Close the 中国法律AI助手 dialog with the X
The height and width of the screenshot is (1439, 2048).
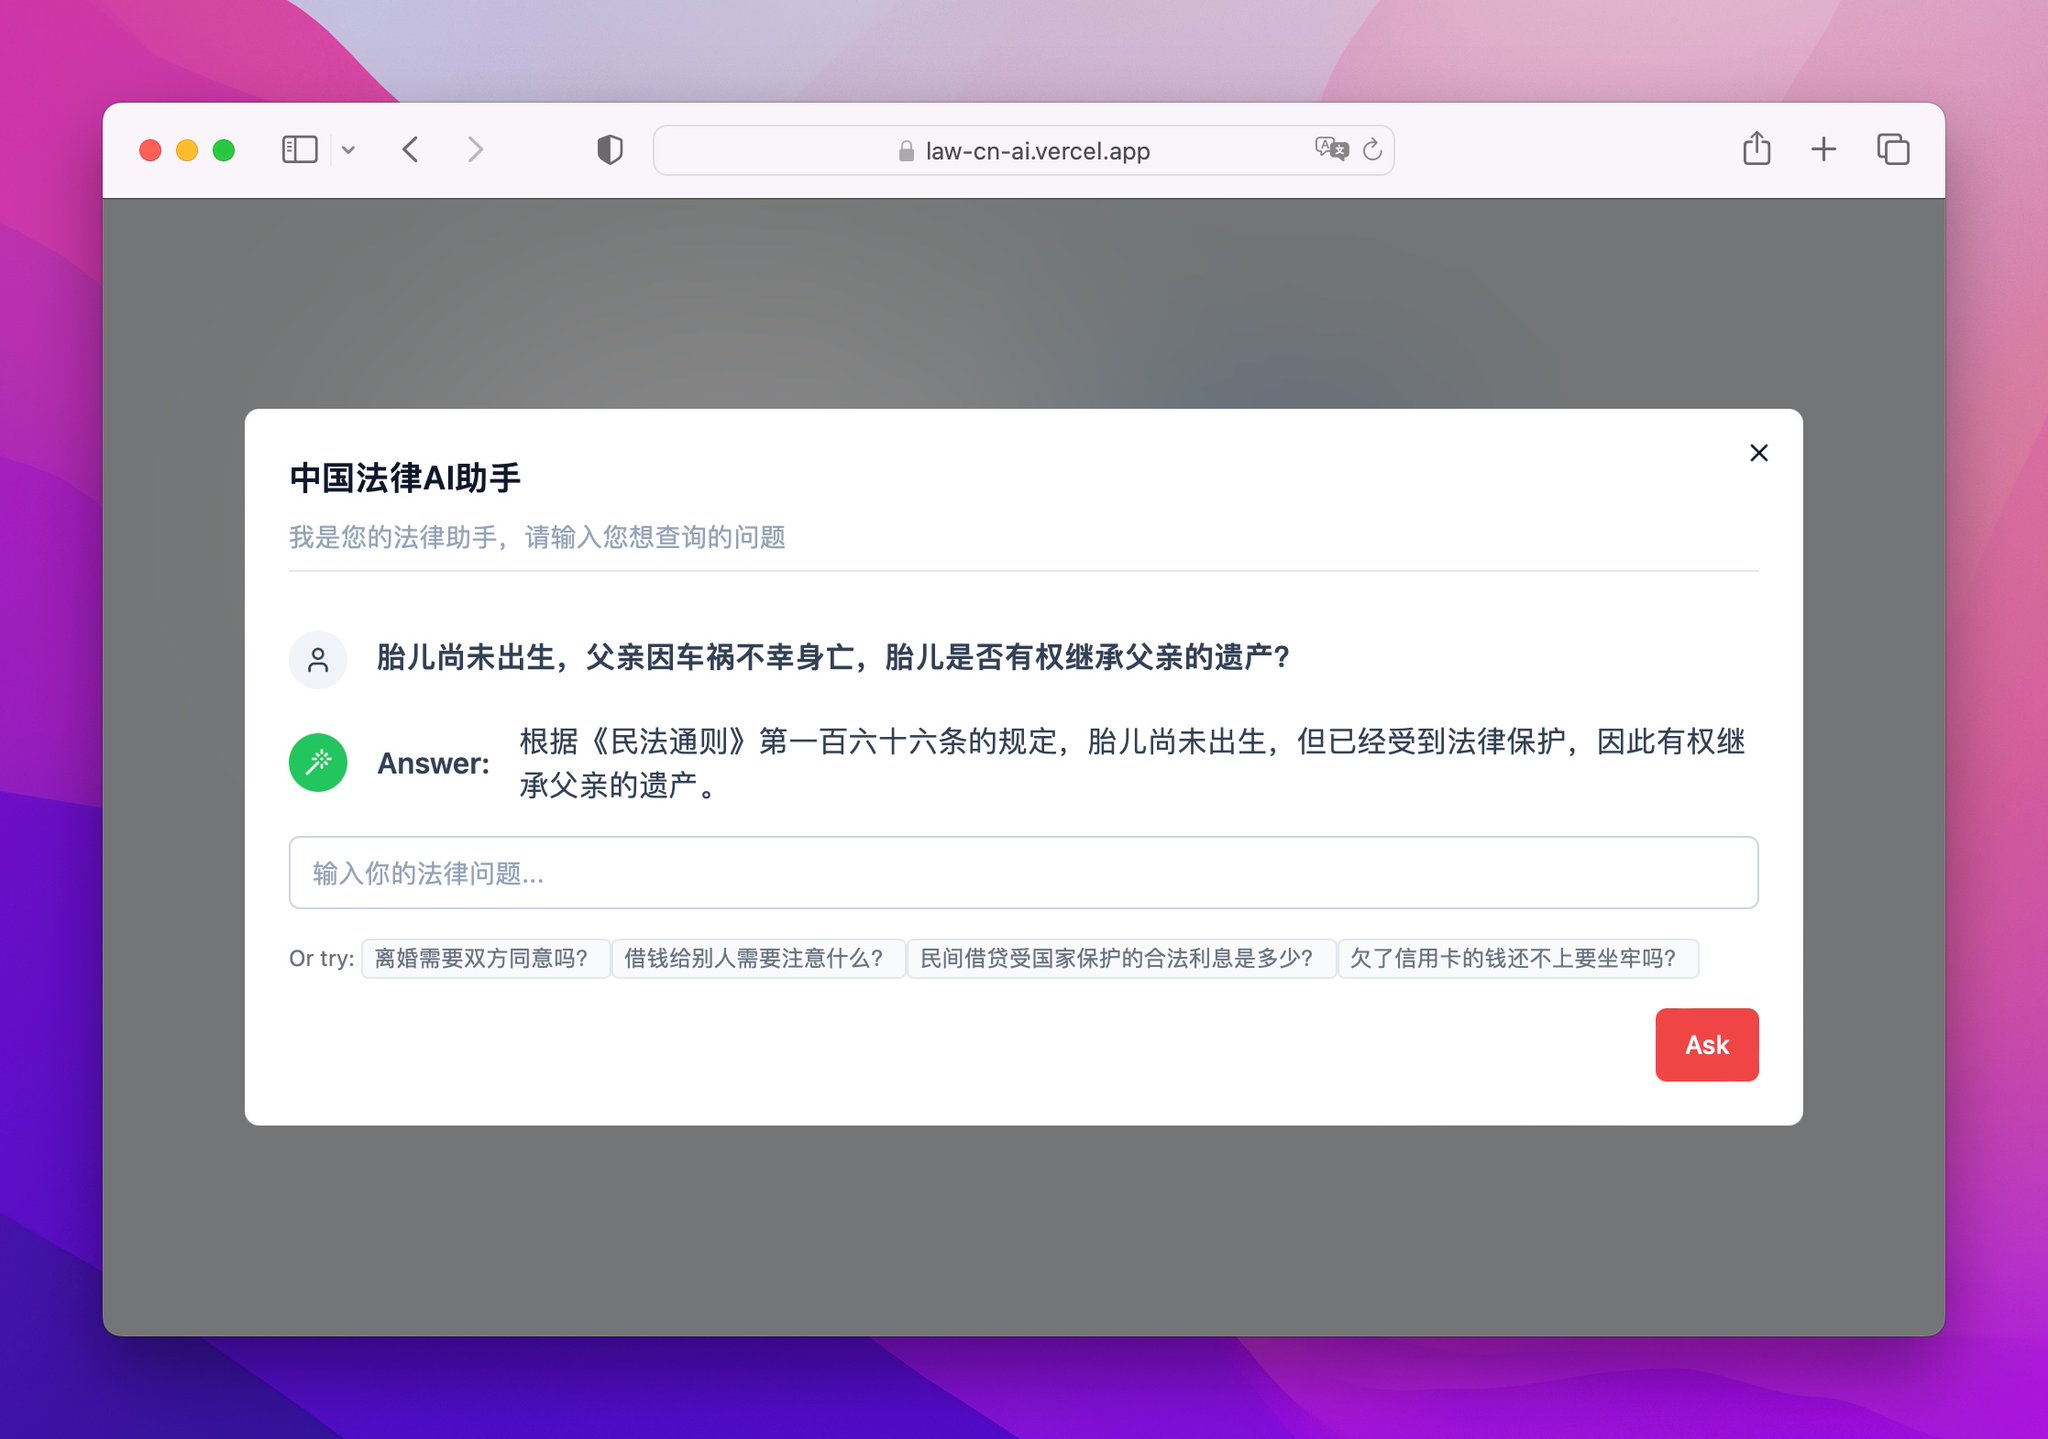[x=1759, y=452]
